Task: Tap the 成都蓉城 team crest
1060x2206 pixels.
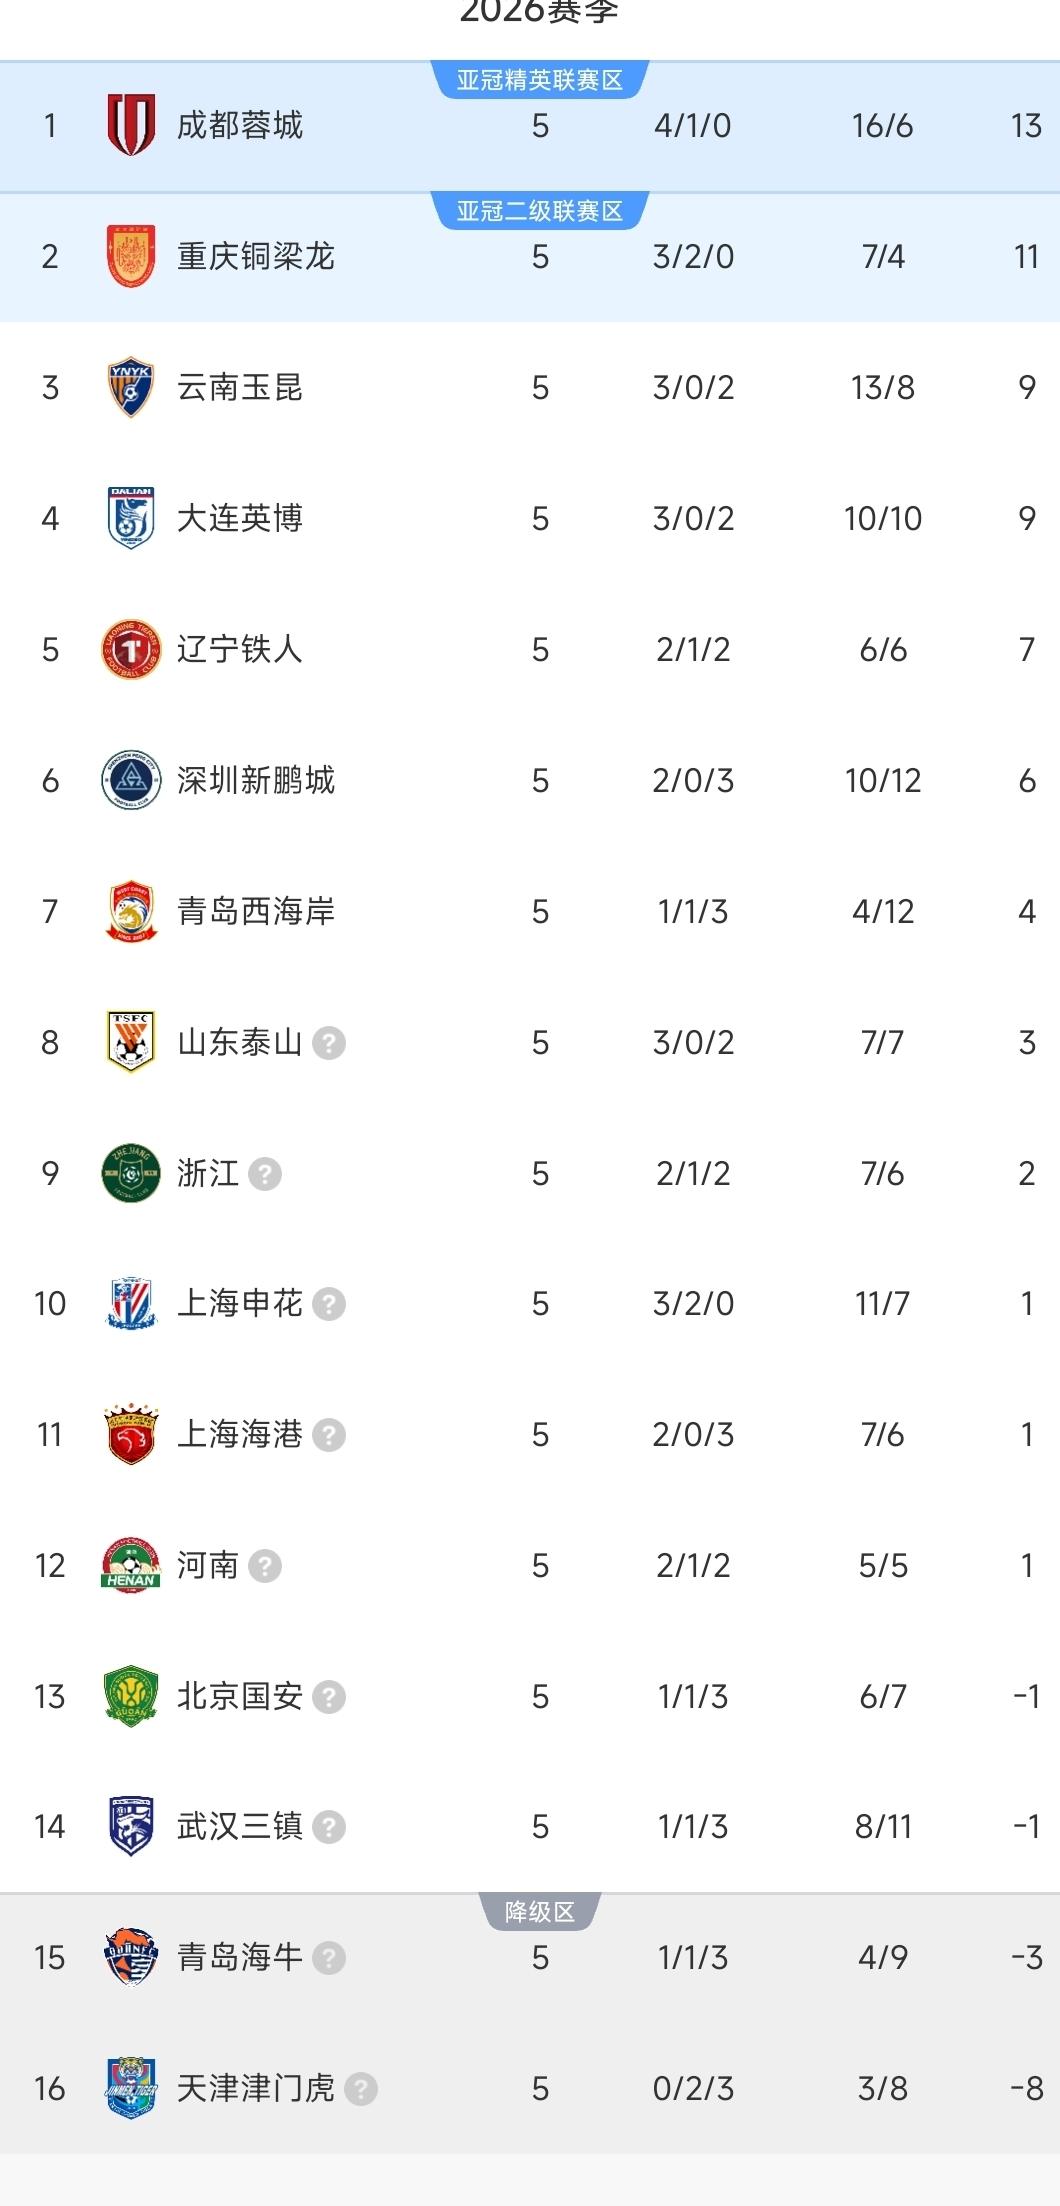Action: click(131, 125)
